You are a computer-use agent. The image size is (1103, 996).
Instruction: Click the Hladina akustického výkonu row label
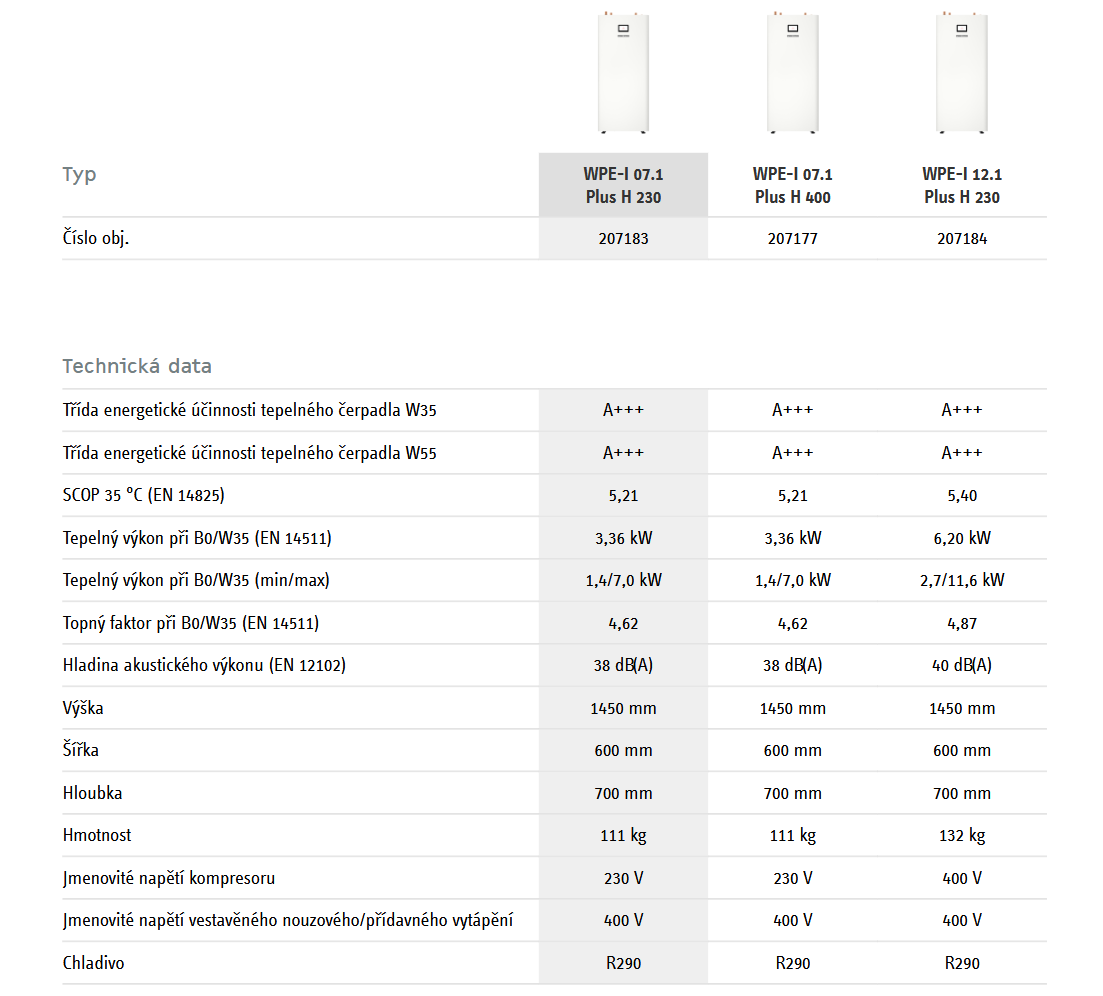pyautogui.click(x=204, y=665)
